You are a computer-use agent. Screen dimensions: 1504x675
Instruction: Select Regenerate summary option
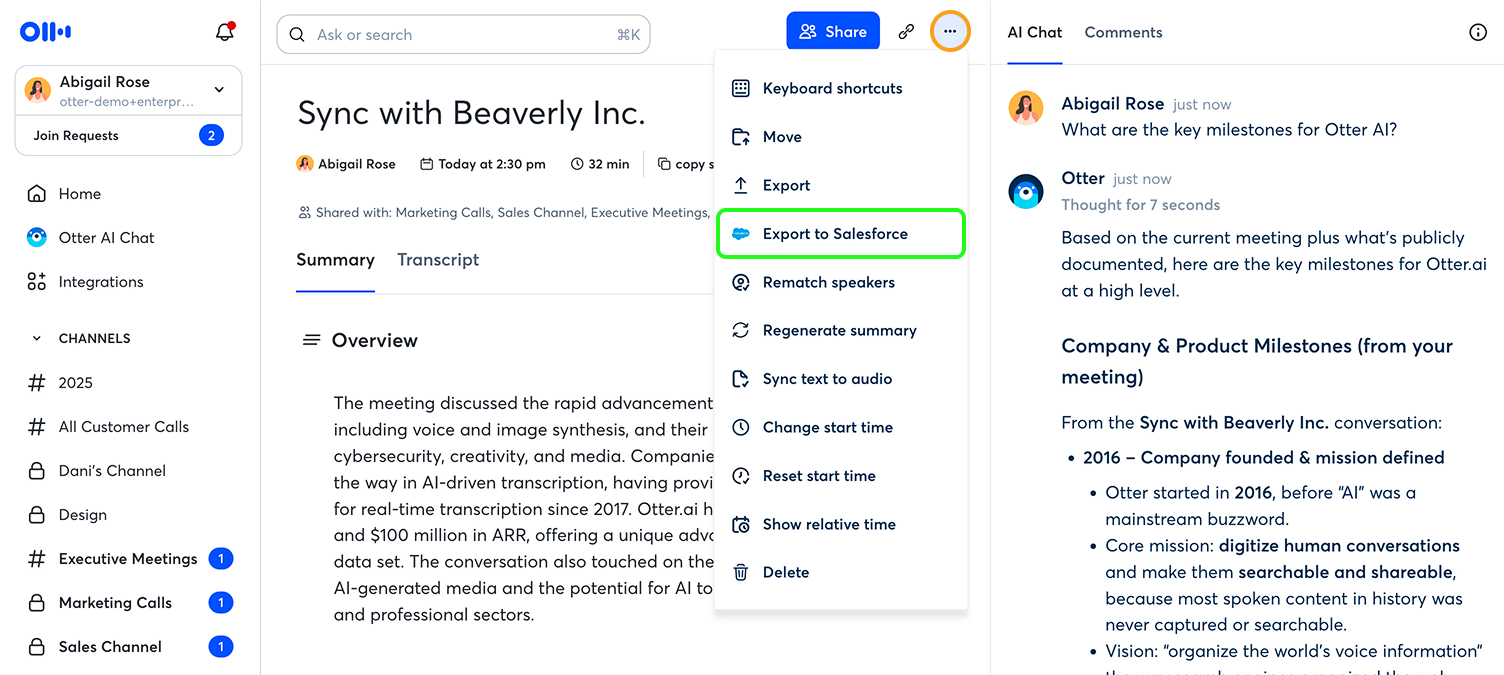[839, 331]
